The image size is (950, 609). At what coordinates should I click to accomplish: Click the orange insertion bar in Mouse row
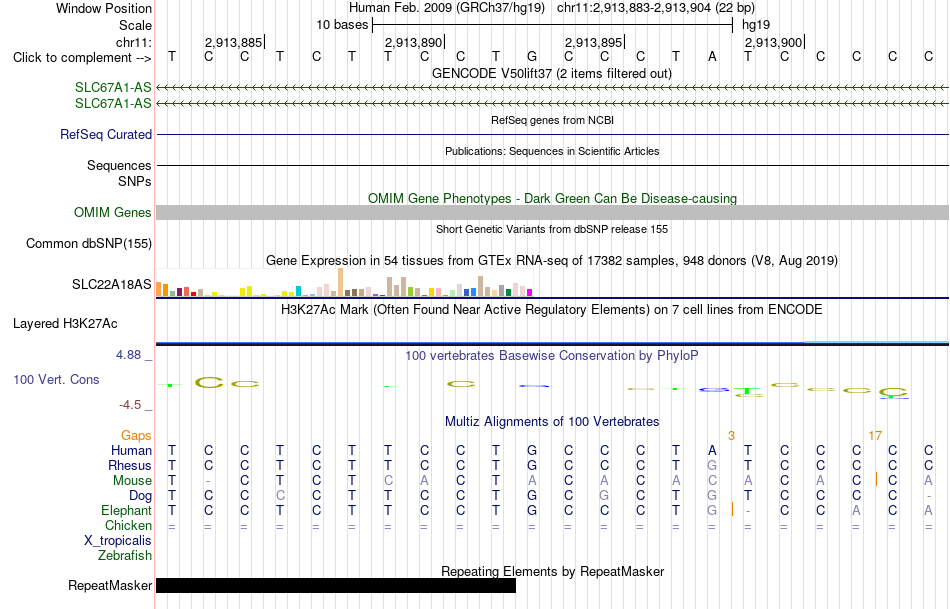pos(876,479)
